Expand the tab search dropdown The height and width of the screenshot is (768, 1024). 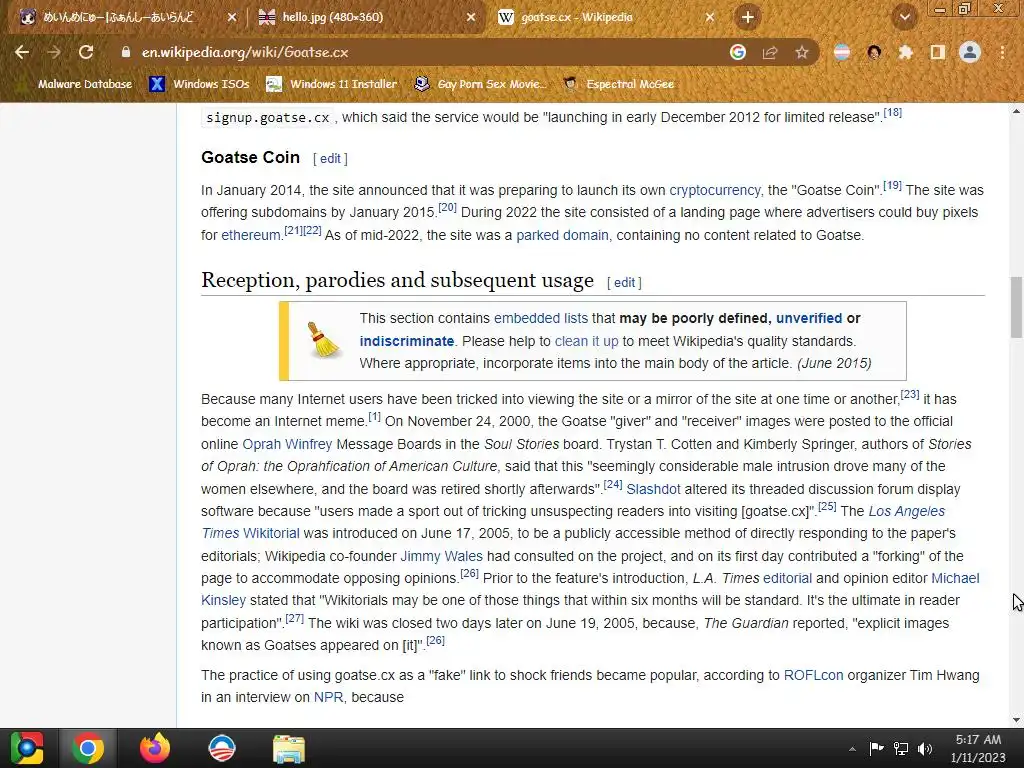pyautogui.click(x=905, y=17)
